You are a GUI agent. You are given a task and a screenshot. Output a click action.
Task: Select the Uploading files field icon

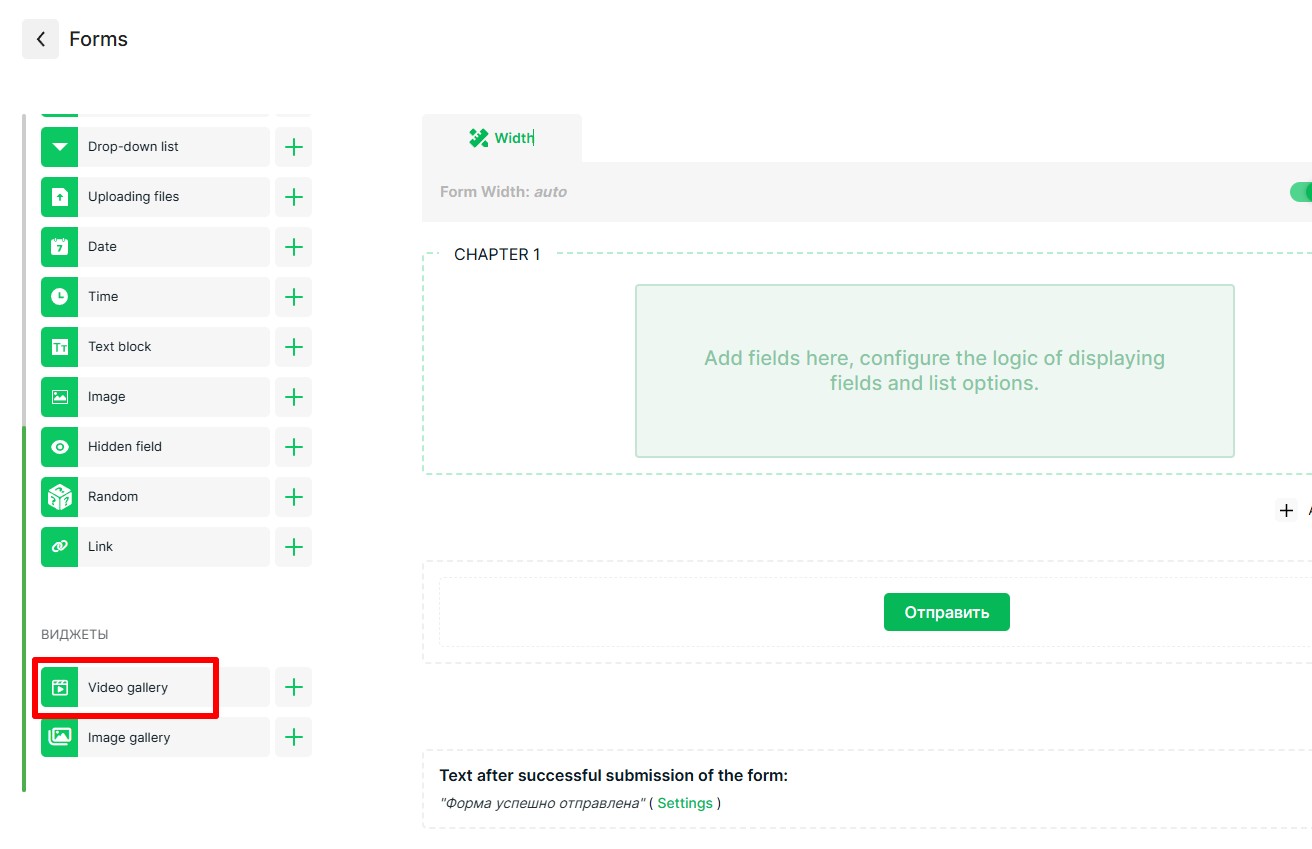(x=59, y=197)
